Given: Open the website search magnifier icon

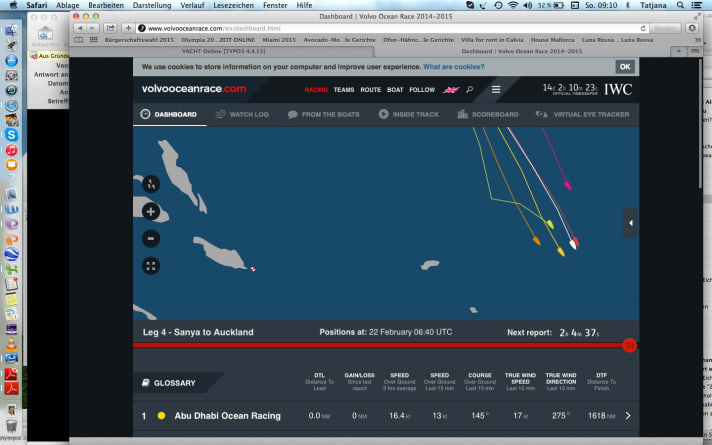Looking at the screenshot, I should tap(470, 89).
